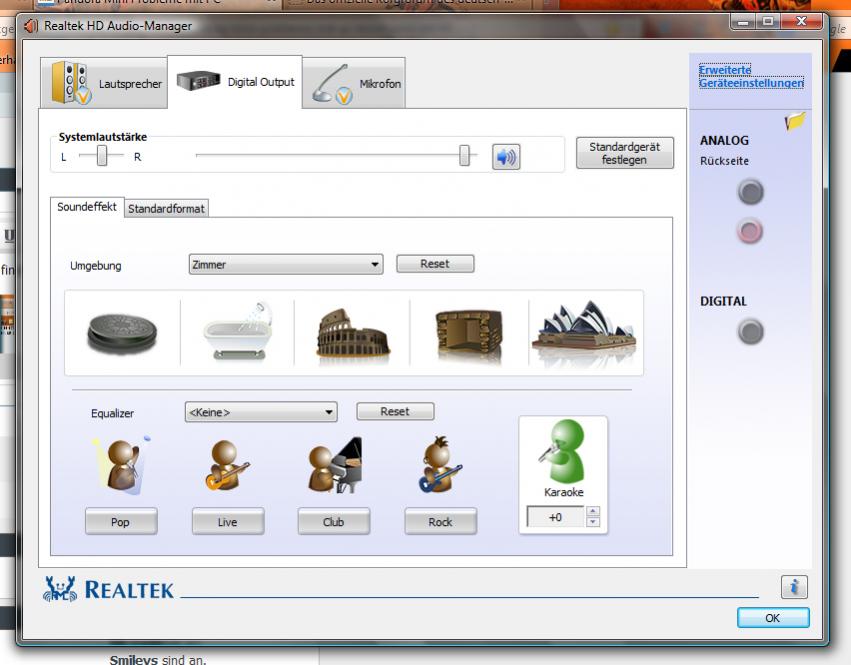Increase Karaoke key with up arrow
Screen dimensions: 851x665
pyautogui.click(x=593, y=511)
